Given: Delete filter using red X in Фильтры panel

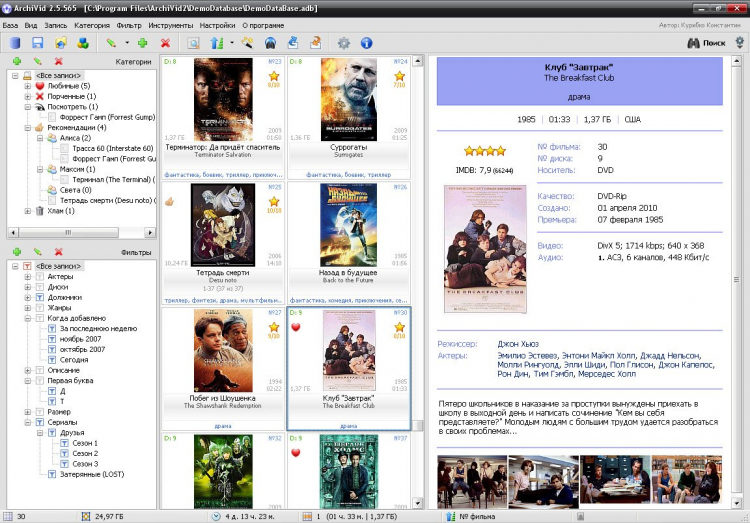Looking at the screenshot, I should pos(59,253).
